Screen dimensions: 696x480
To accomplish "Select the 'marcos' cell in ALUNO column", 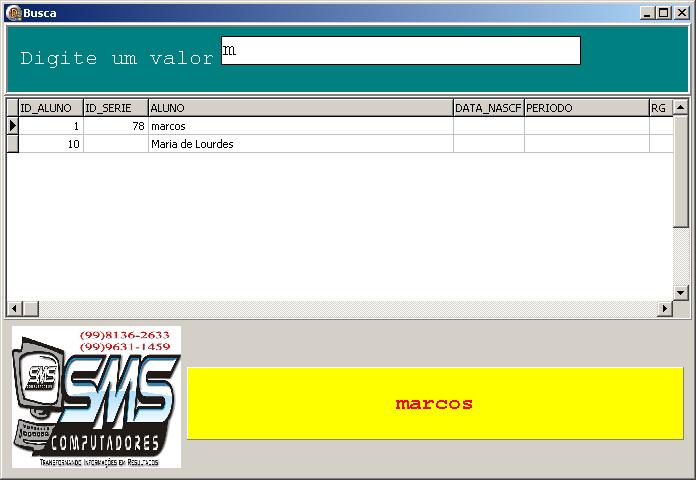I will click(x=300, y=126).
